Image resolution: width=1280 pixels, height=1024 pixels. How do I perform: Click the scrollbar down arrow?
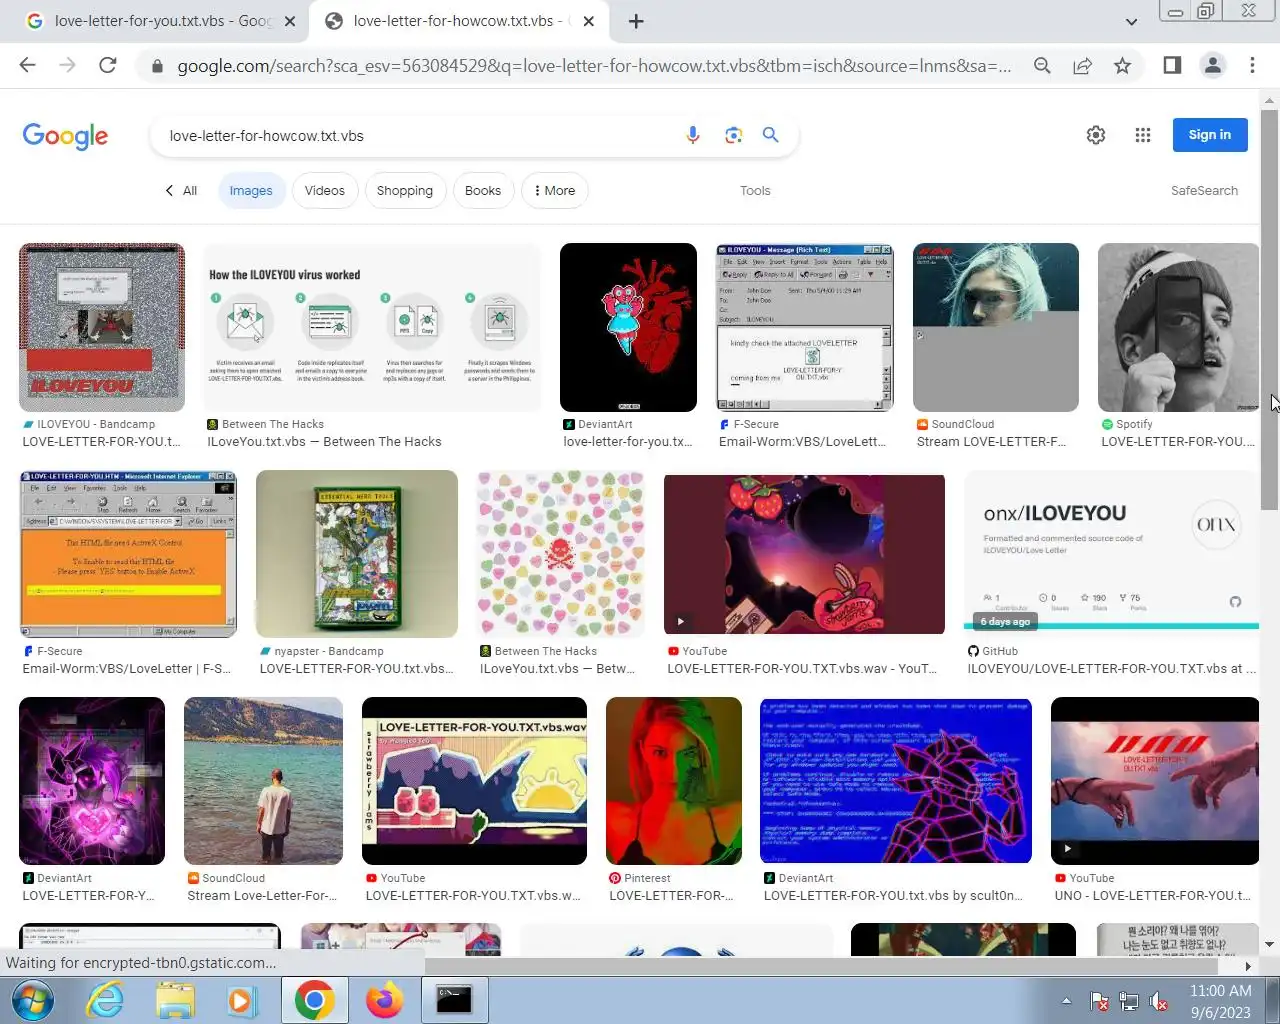pyautogui.click(x=1269, y=944)
